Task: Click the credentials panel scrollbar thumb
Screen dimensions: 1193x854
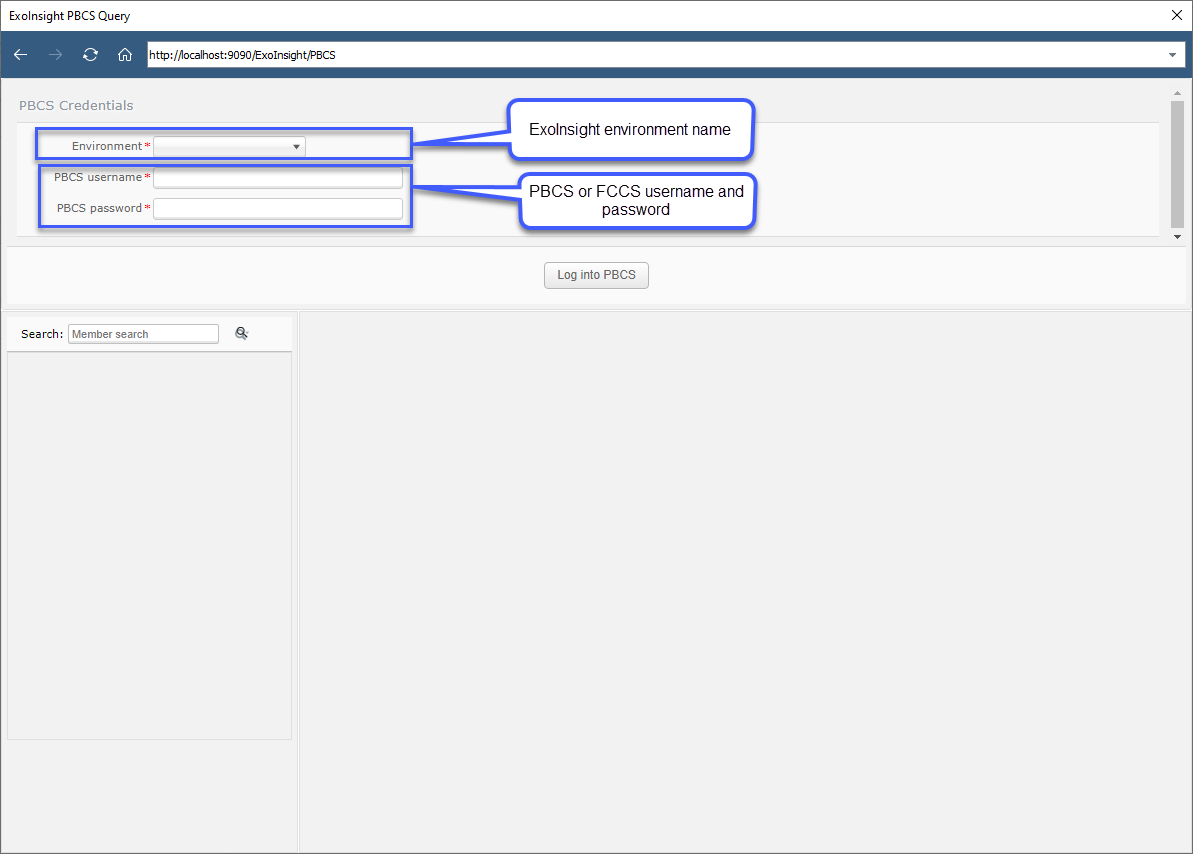Action: [x=1177, y=164]
